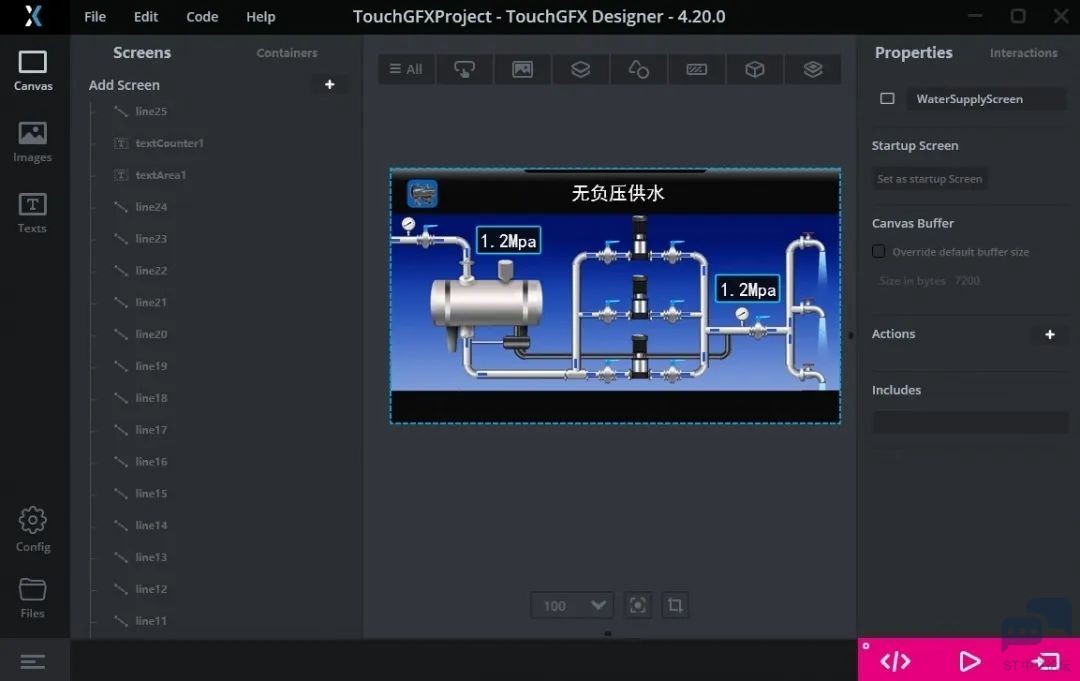Switch to the Containers tab
1080x681 pixels.
coord(287,53)
